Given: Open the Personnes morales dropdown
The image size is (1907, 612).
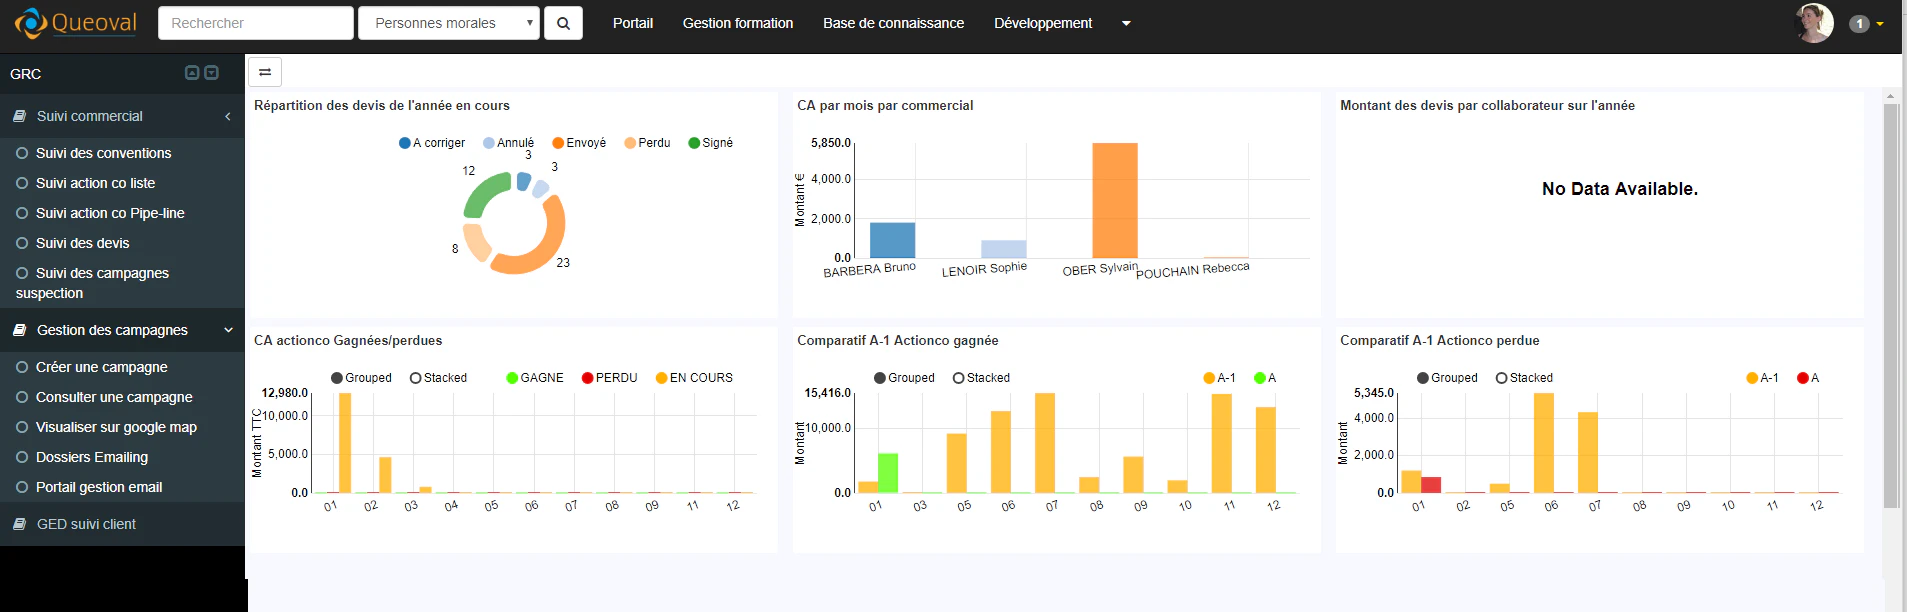Looking at the screenshot, I should click(449, 23).
